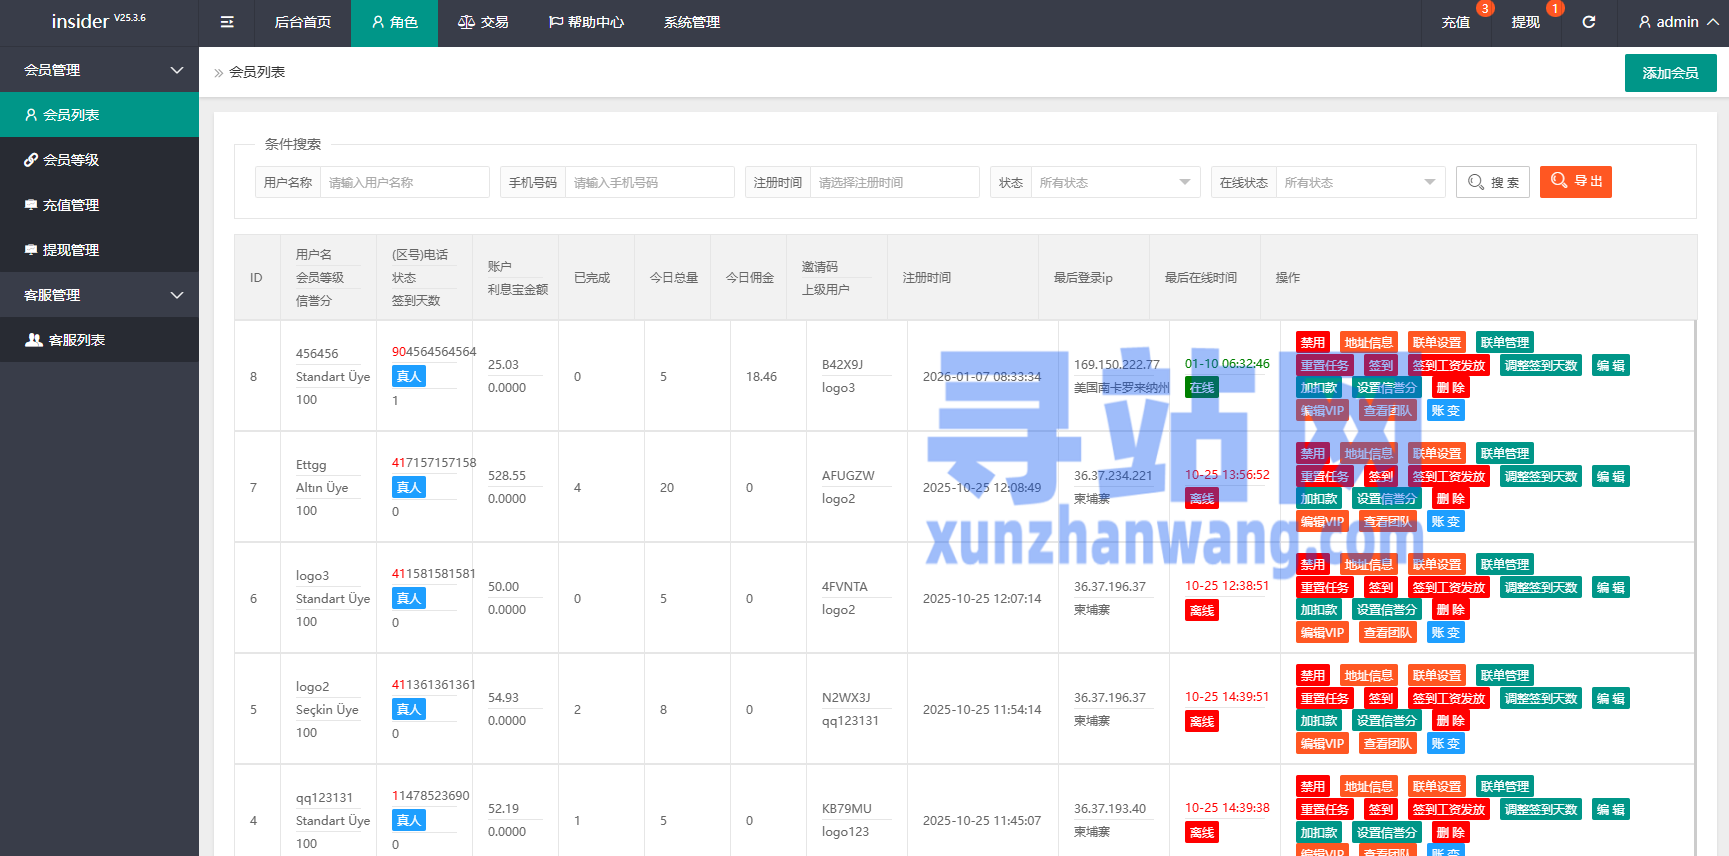Click the refresh icon in top bar
The width and height of the screenshot is (1729, 856).
tap(1588, 22)
